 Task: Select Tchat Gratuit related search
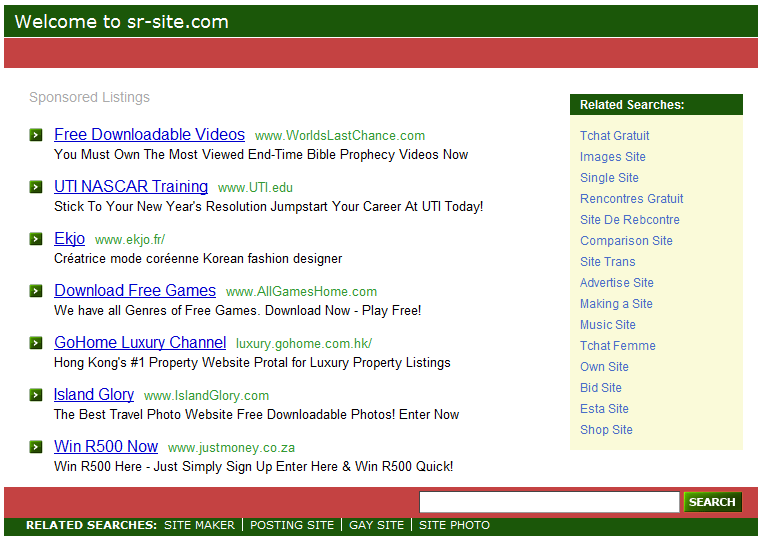coord(615,136)
